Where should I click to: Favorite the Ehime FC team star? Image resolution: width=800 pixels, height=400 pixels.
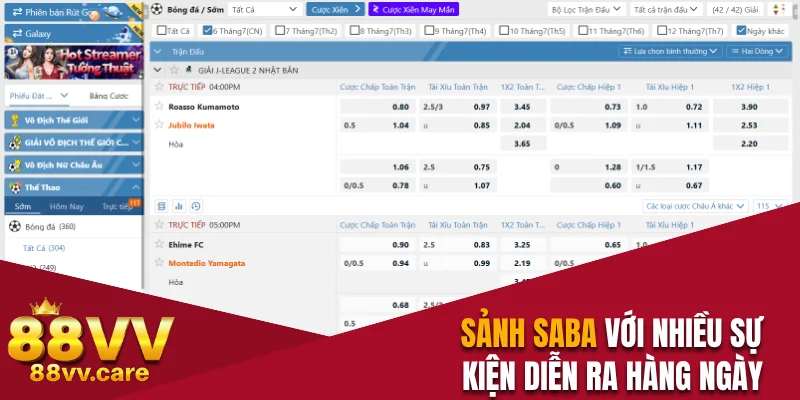tap(158, 244)
